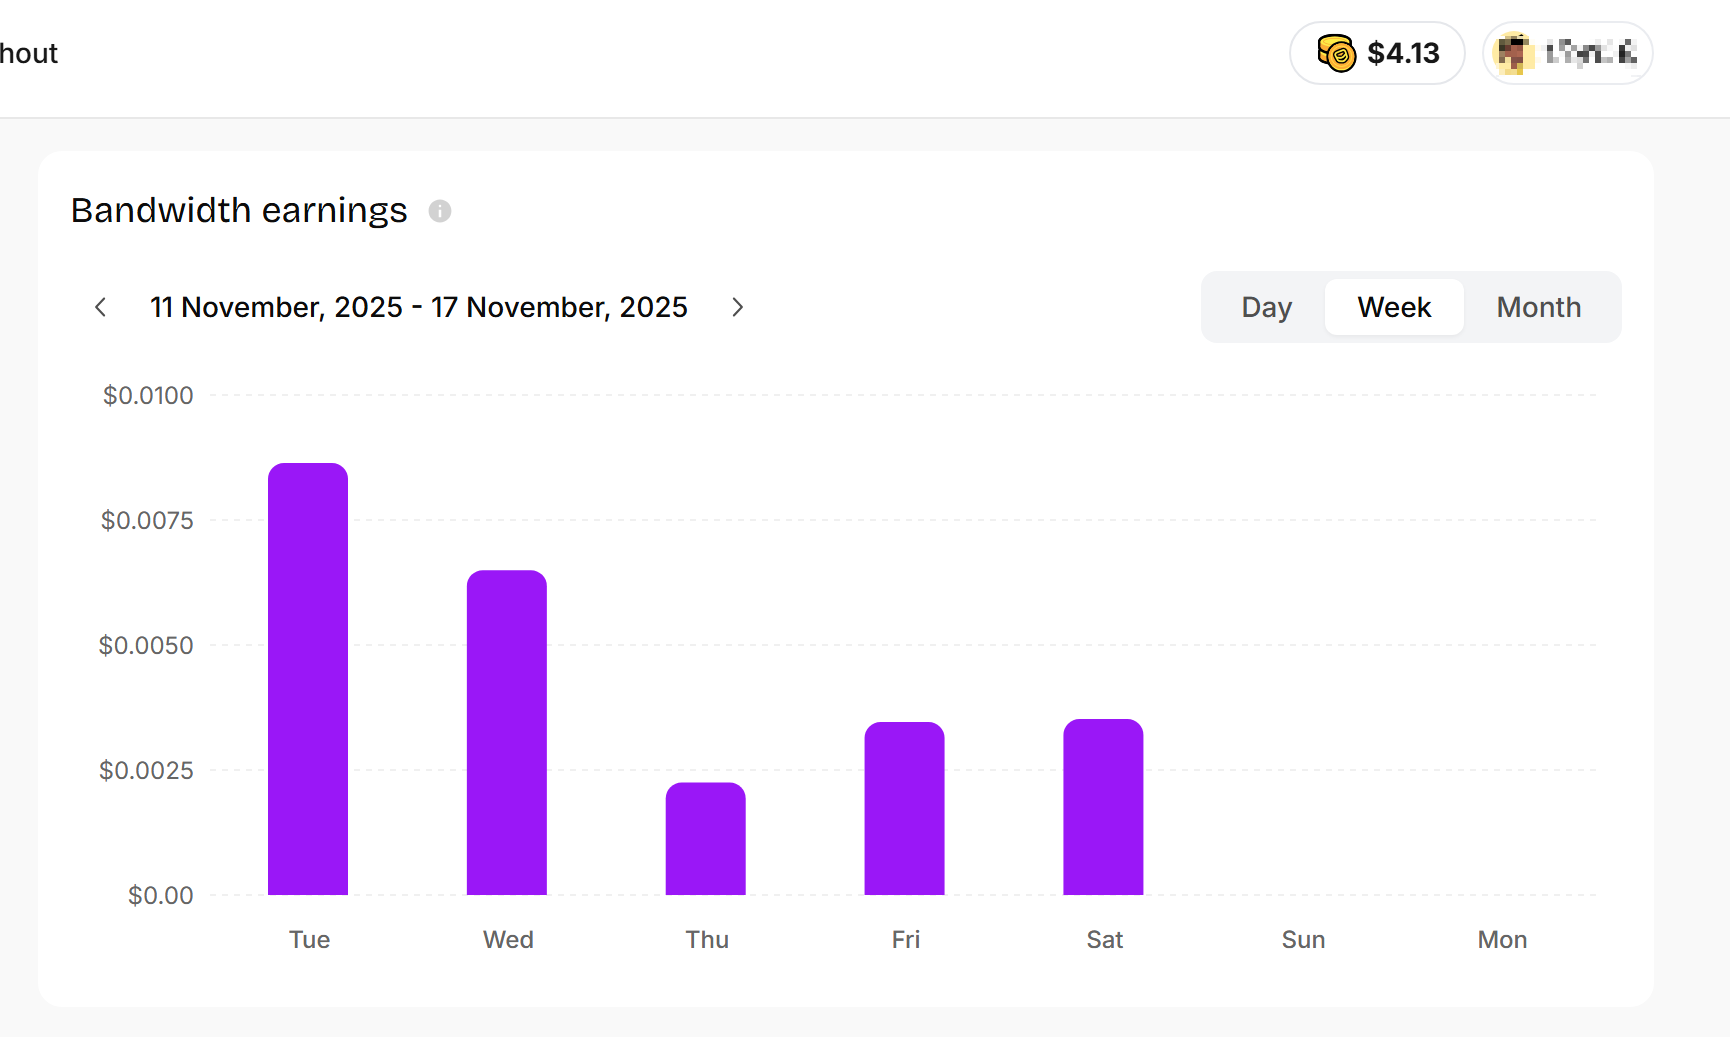Select the Week view tab
The height and width of the screenshot is (1037, 1730).
click(1394, 307)
